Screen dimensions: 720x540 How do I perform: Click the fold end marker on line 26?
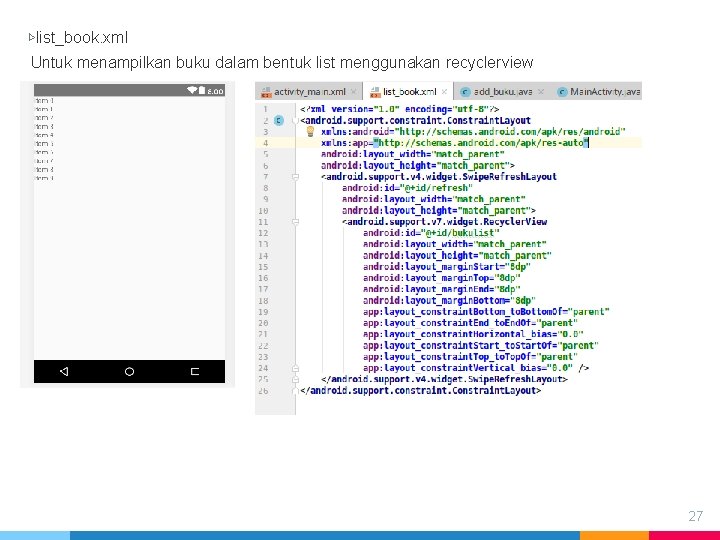point(296,391)
